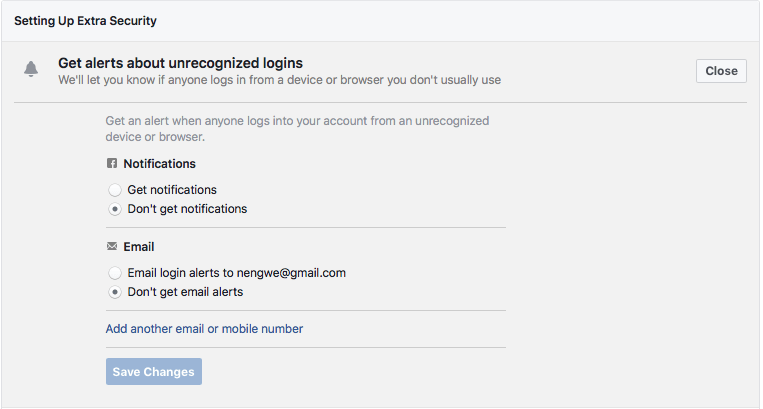Click the 'Get an alert when anyone logs' paragraph
The height and width of the screenshot is (409, 763).
(x=297, y=129)
